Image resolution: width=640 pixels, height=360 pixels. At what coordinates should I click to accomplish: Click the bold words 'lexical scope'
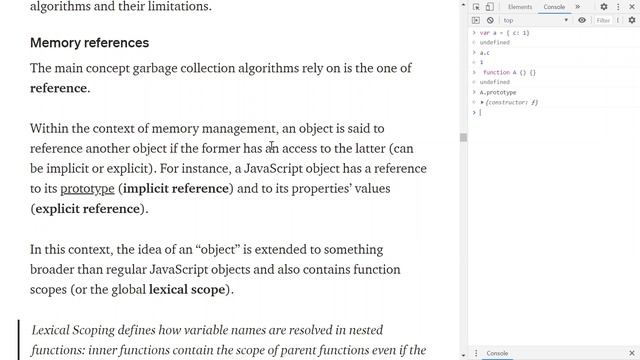(187, 289)
